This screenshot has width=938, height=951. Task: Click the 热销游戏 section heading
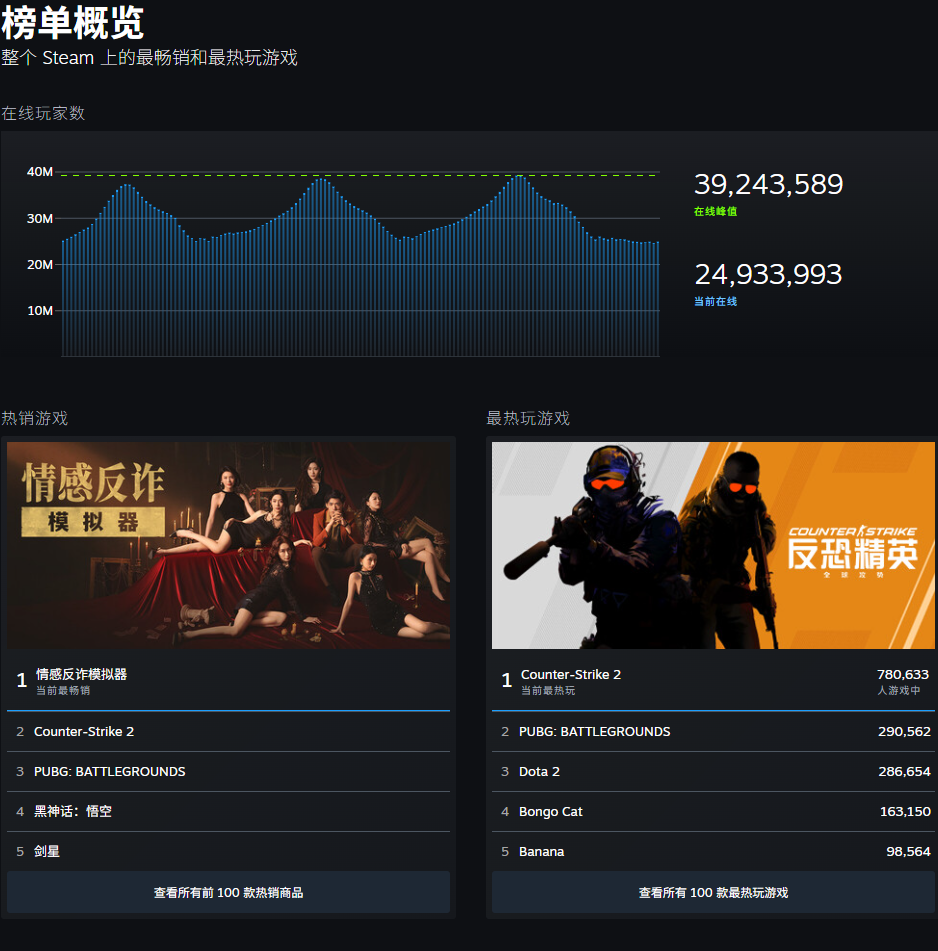pyautogui.click(x=35, y=418)
